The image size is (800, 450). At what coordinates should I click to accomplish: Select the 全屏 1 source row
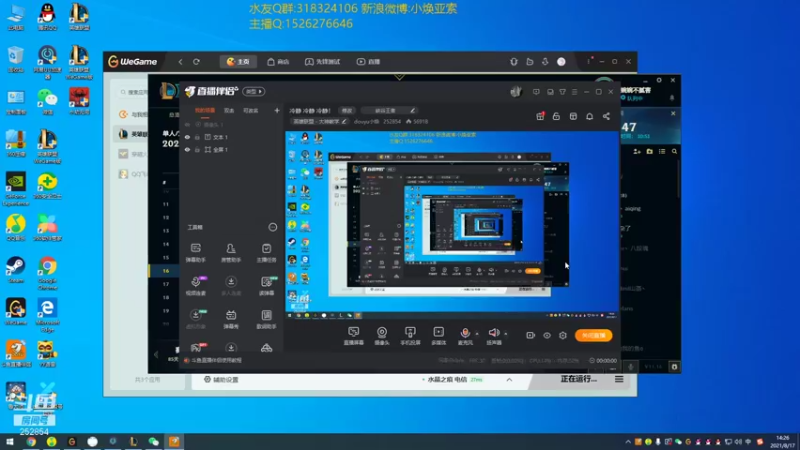[x=232, y=150]
